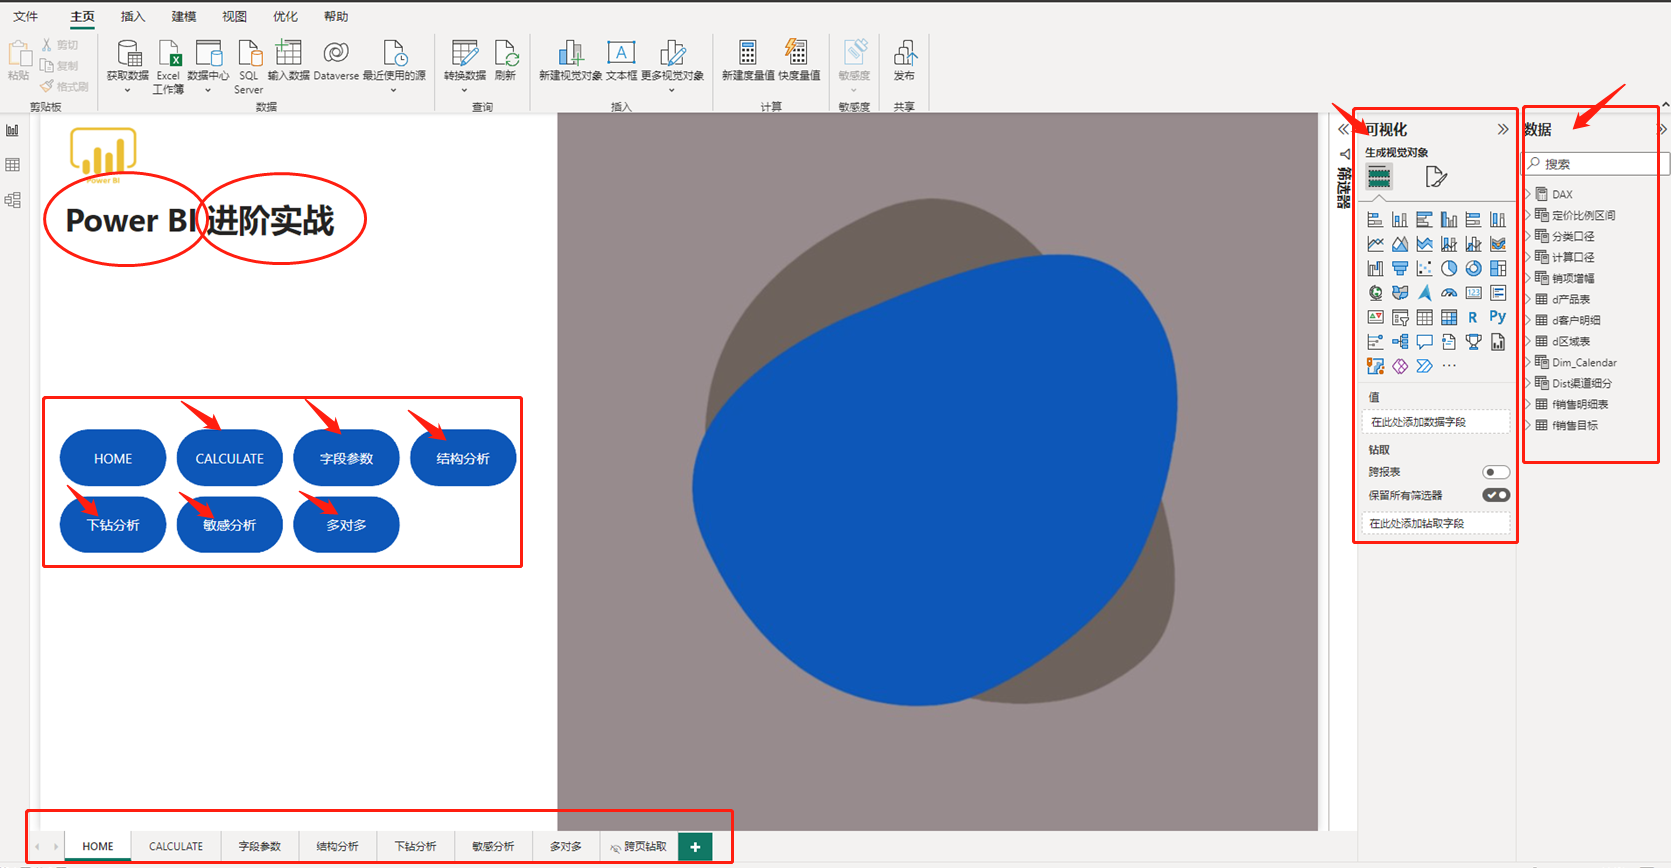This screenshot has height=868, width=1671.
Task: Select the Q&A speech-bubble visual
Action: (1424, 342)
